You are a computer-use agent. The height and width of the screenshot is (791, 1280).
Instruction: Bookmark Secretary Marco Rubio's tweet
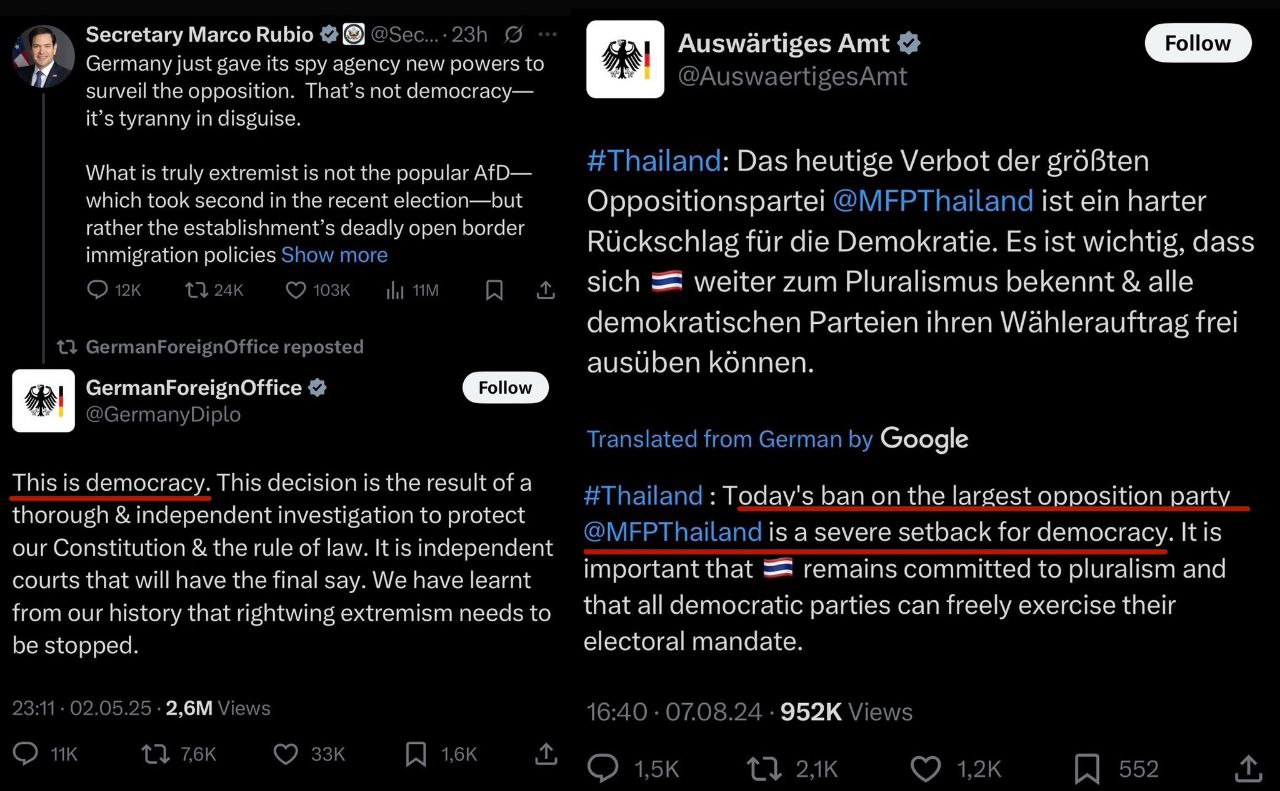pos(494,290)
